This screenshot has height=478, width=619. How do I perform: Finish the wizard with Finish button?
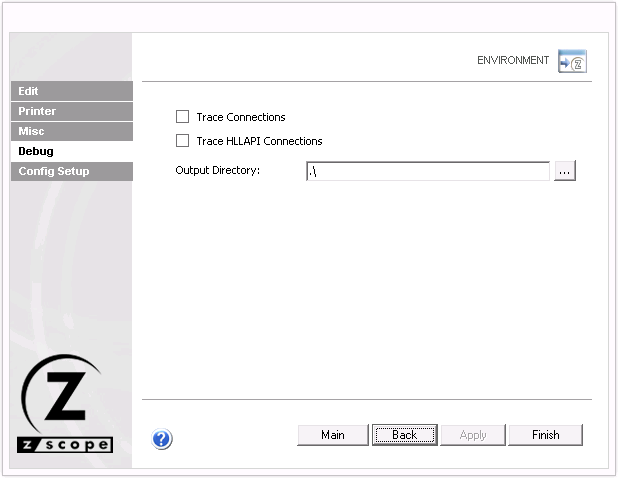546,435
